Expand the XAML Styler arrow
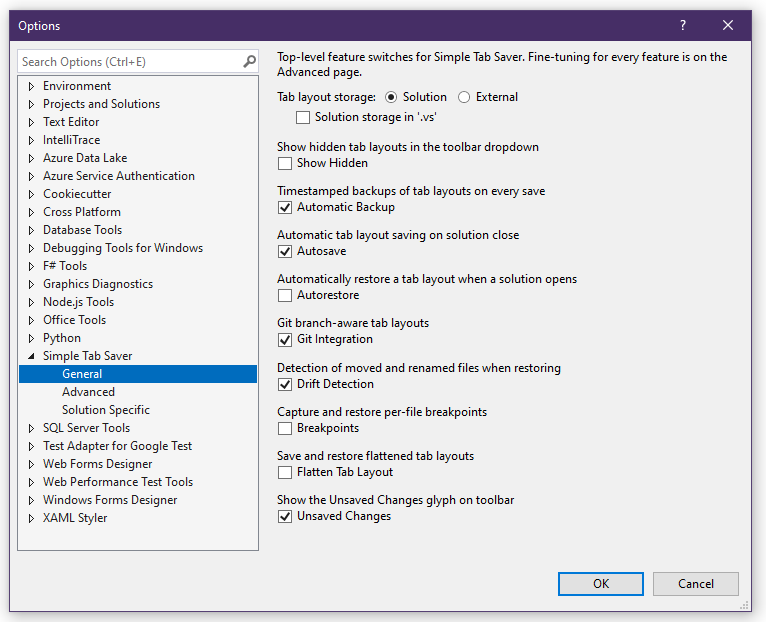This screenshot has height=622, width=766. point(31,518)
